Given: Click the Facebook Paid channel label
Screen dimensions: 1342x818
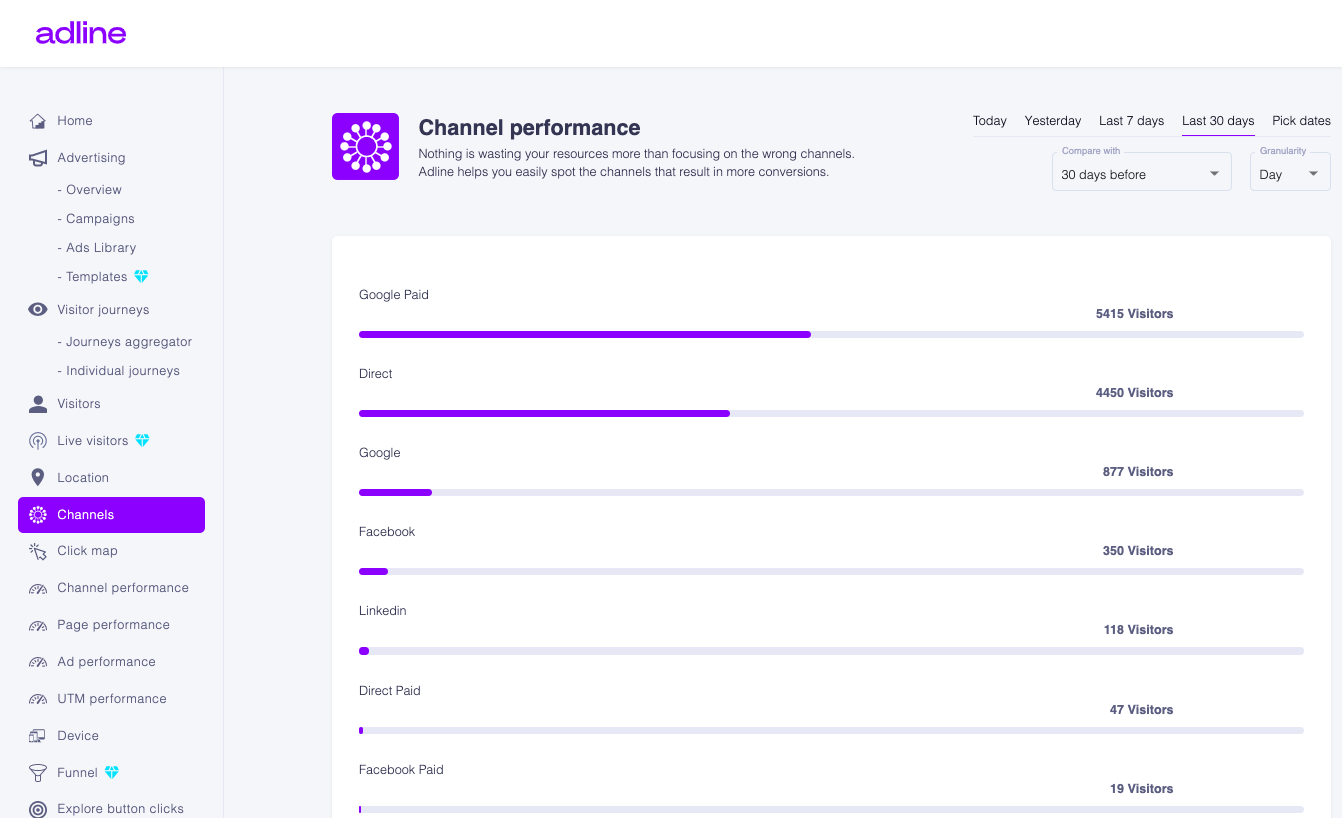Looking at the screenshot, I should pos(401,770).
